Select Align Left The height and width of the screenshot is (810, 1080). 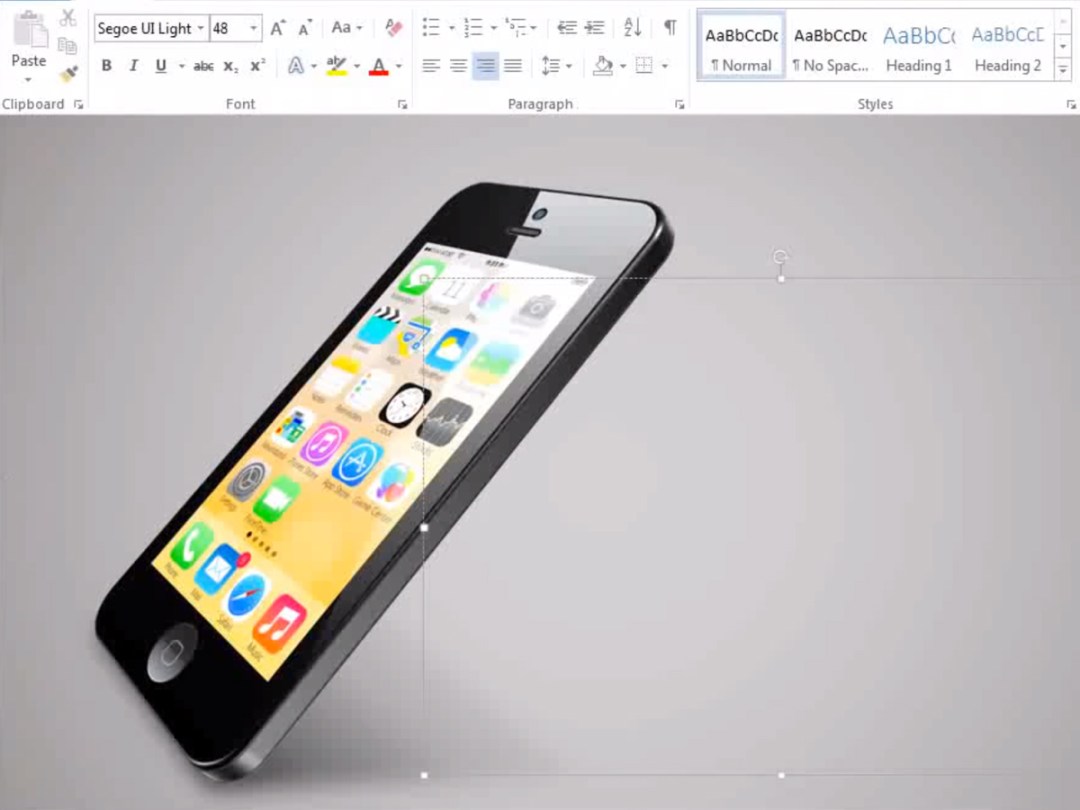(431, 66)
